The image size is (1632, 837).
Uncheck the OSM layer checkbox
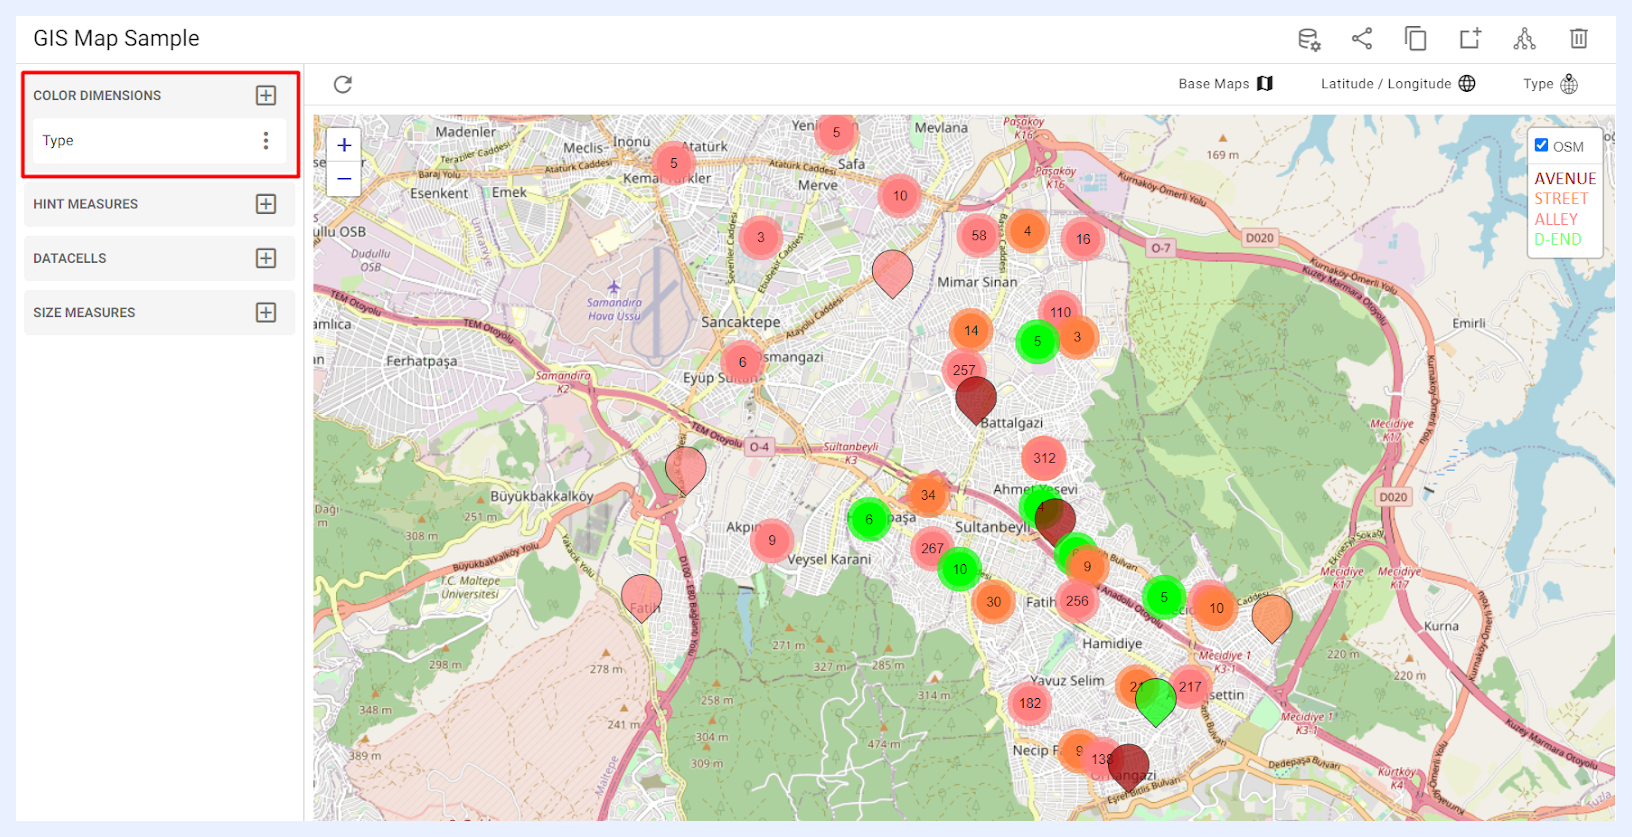pos(1541,145)
